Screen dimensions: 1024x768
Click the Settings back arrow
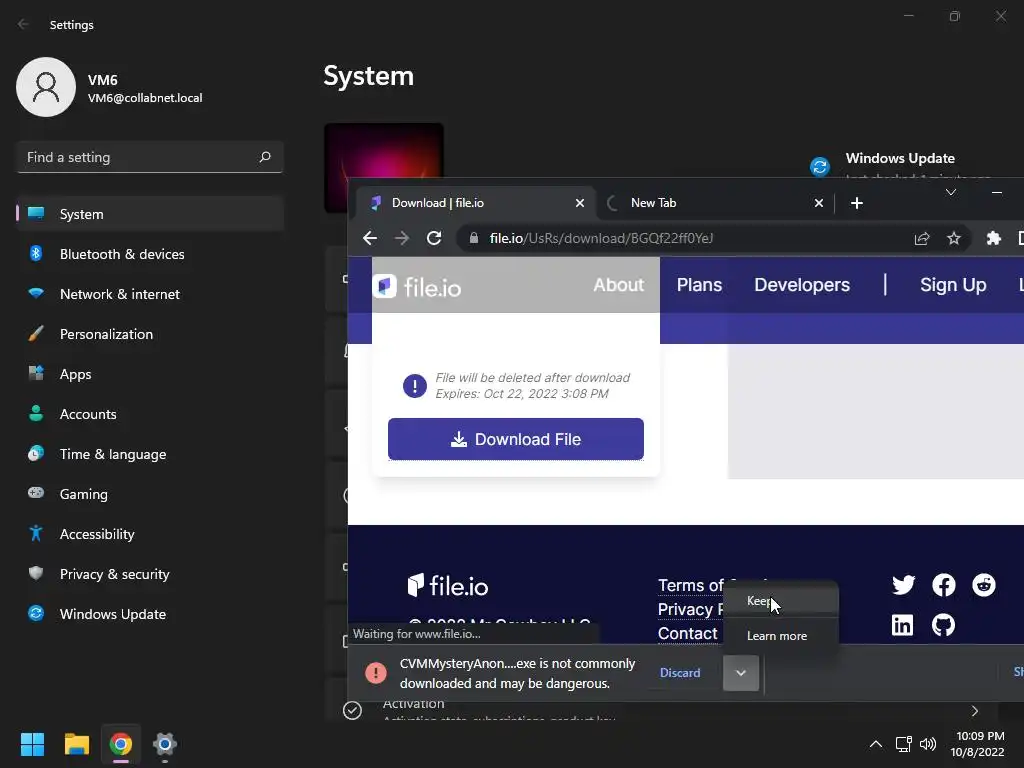point(24,24)
